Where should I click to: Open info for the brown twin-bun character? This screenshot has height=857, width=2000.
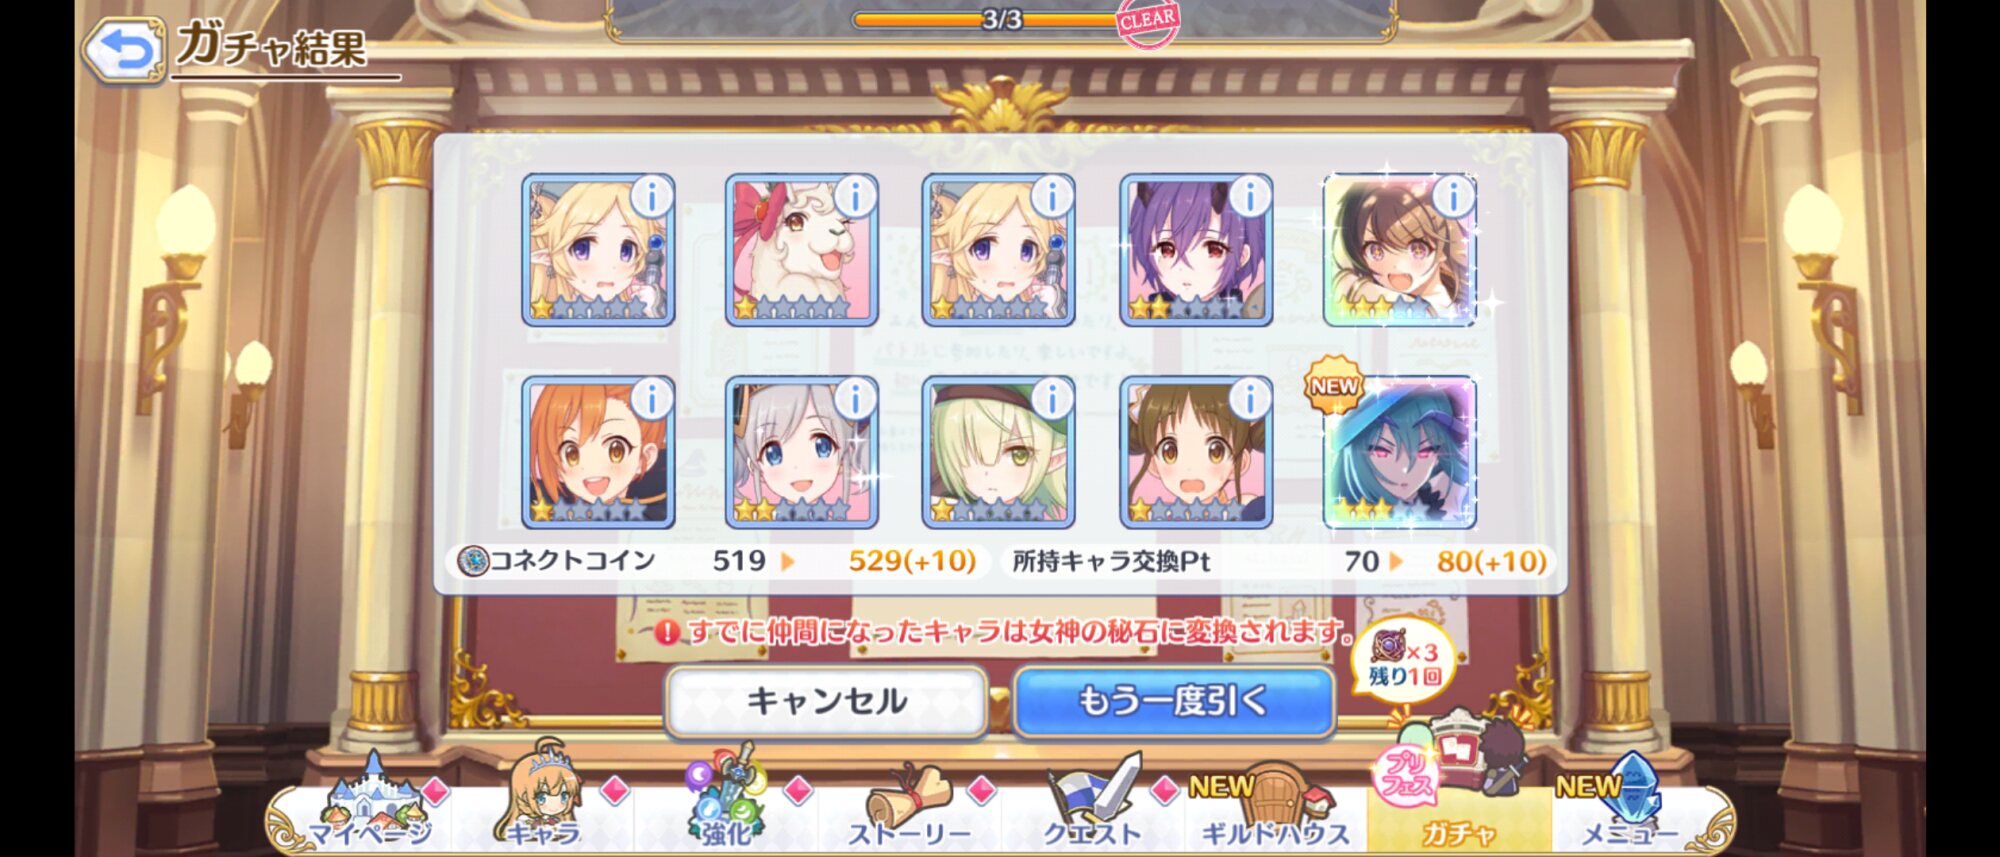[x=1249, y=399]
